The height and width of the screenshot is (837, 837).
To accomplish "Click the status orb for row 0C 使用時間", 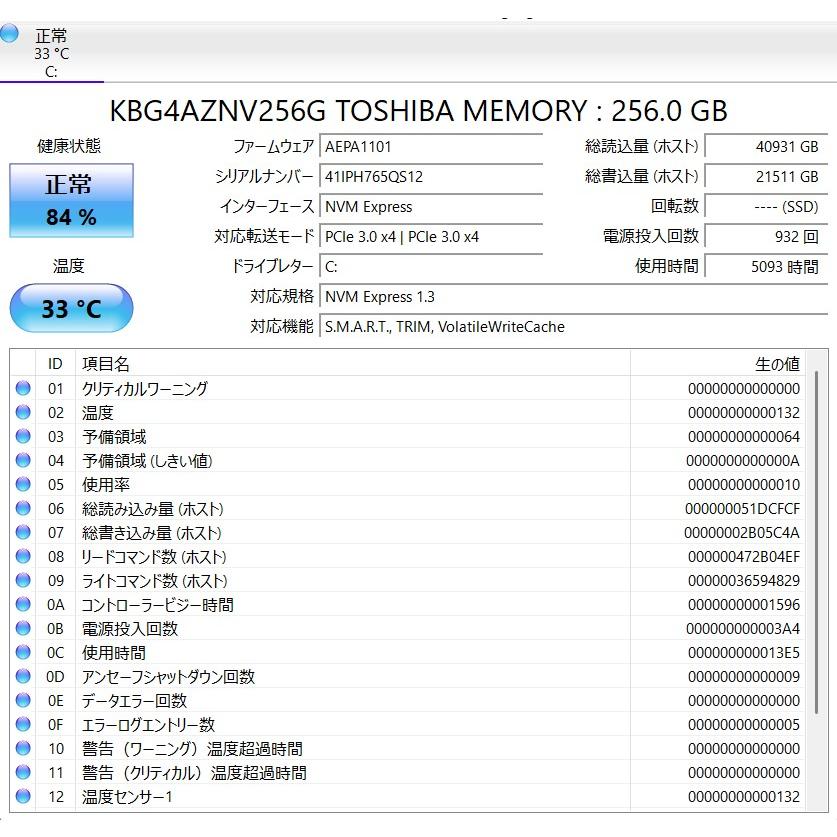I will click(x=23, y=652).
